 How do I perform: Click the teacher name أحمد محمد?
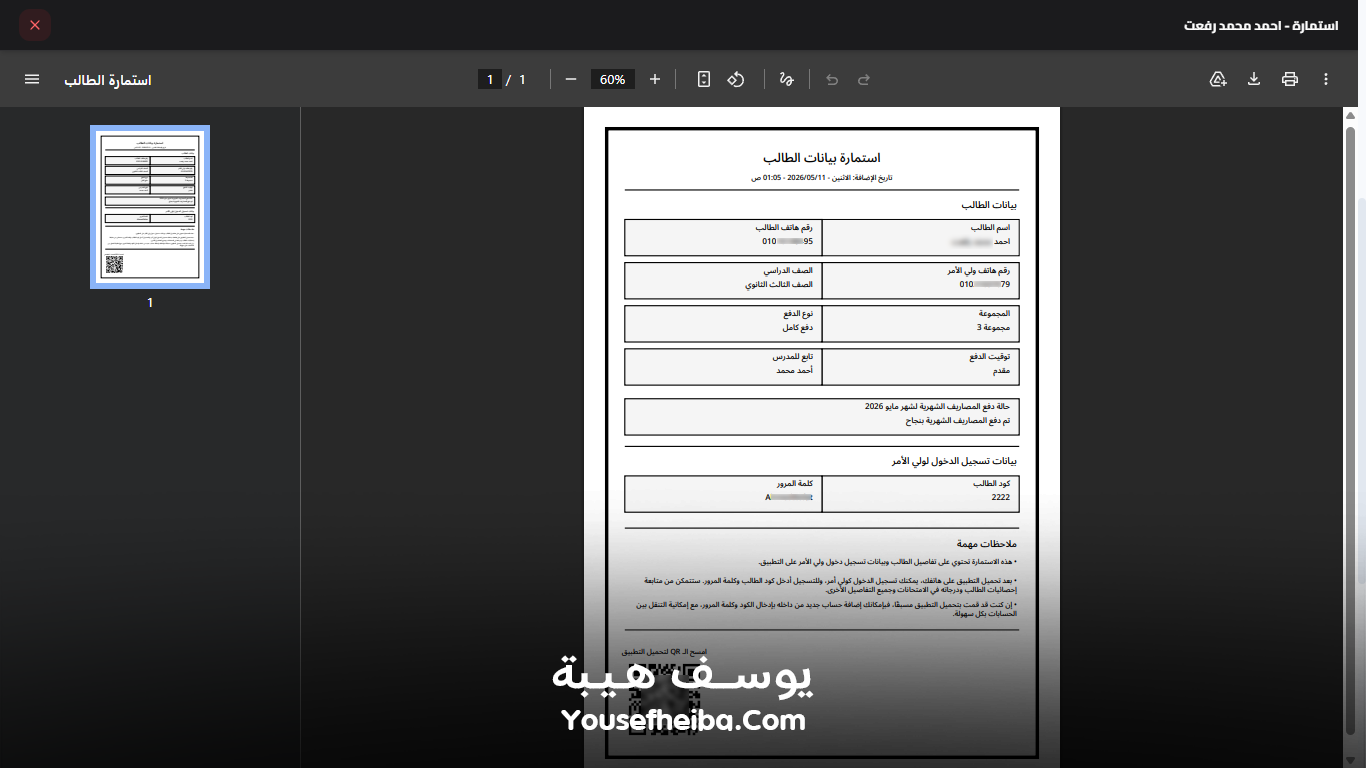[x=795, y=370]
